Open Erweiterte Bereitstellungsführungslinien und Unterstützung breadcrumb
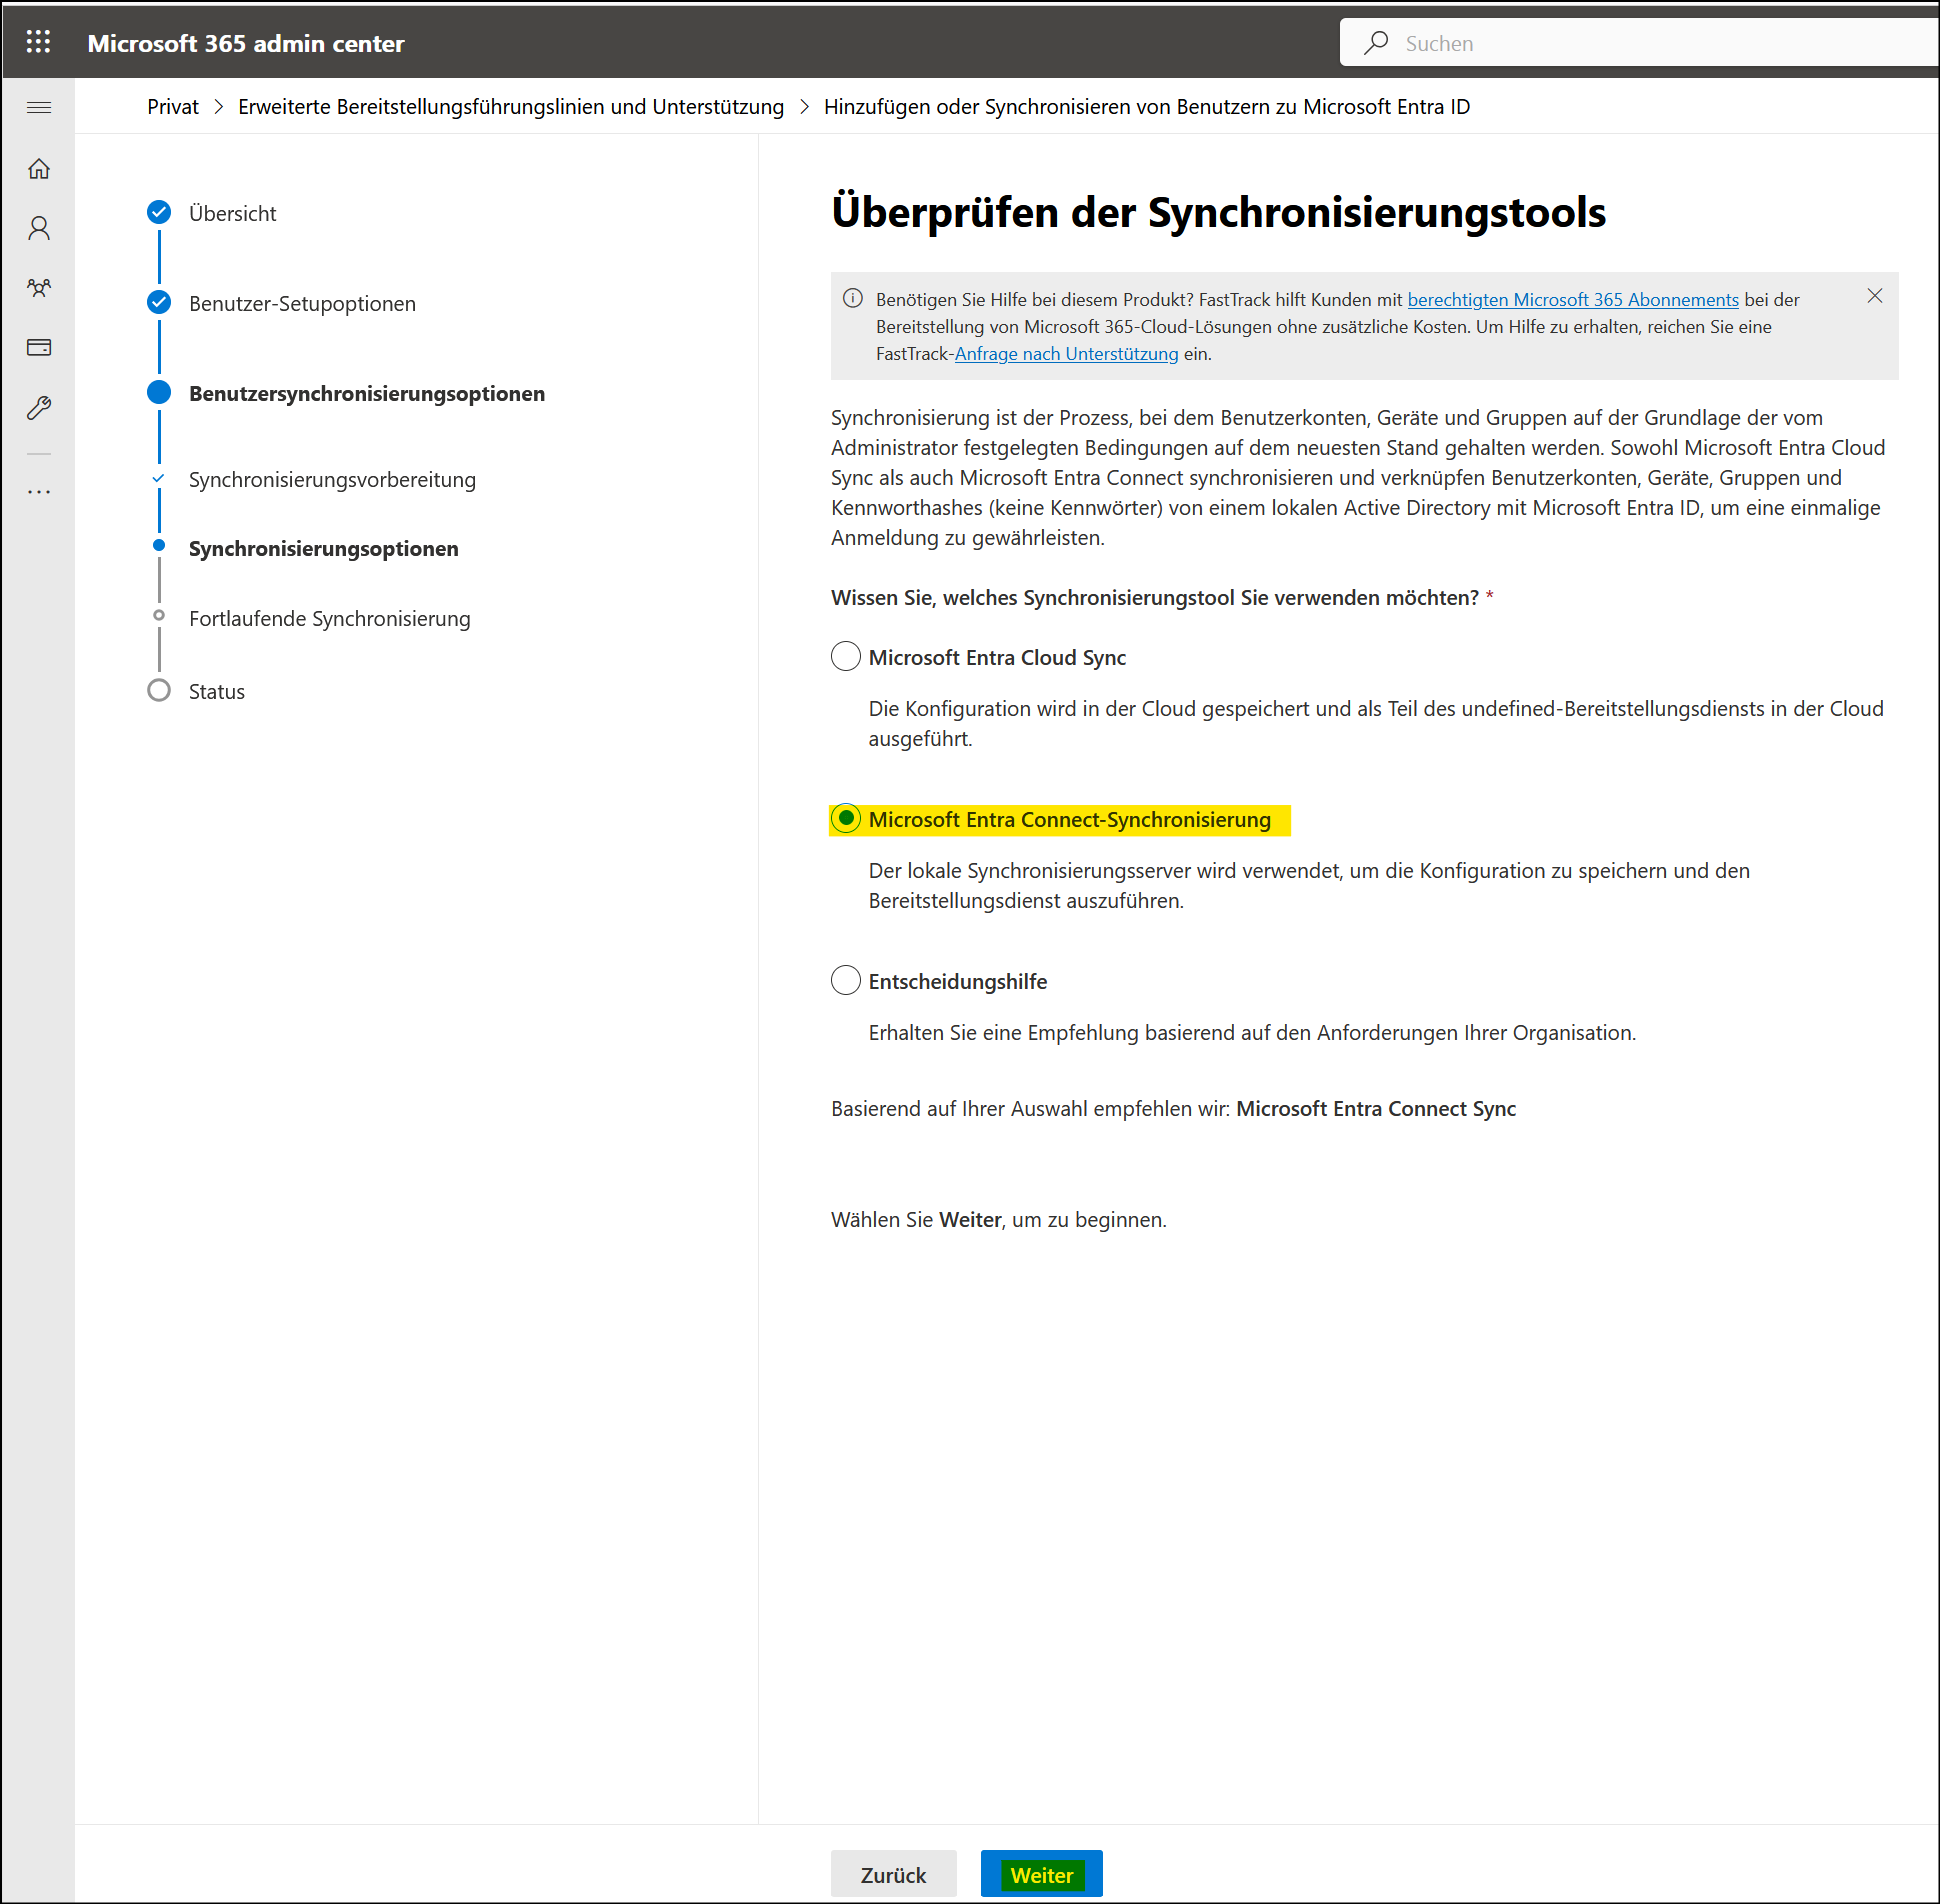Viewport: 1940px width, 1904px height. pos(511,107)
